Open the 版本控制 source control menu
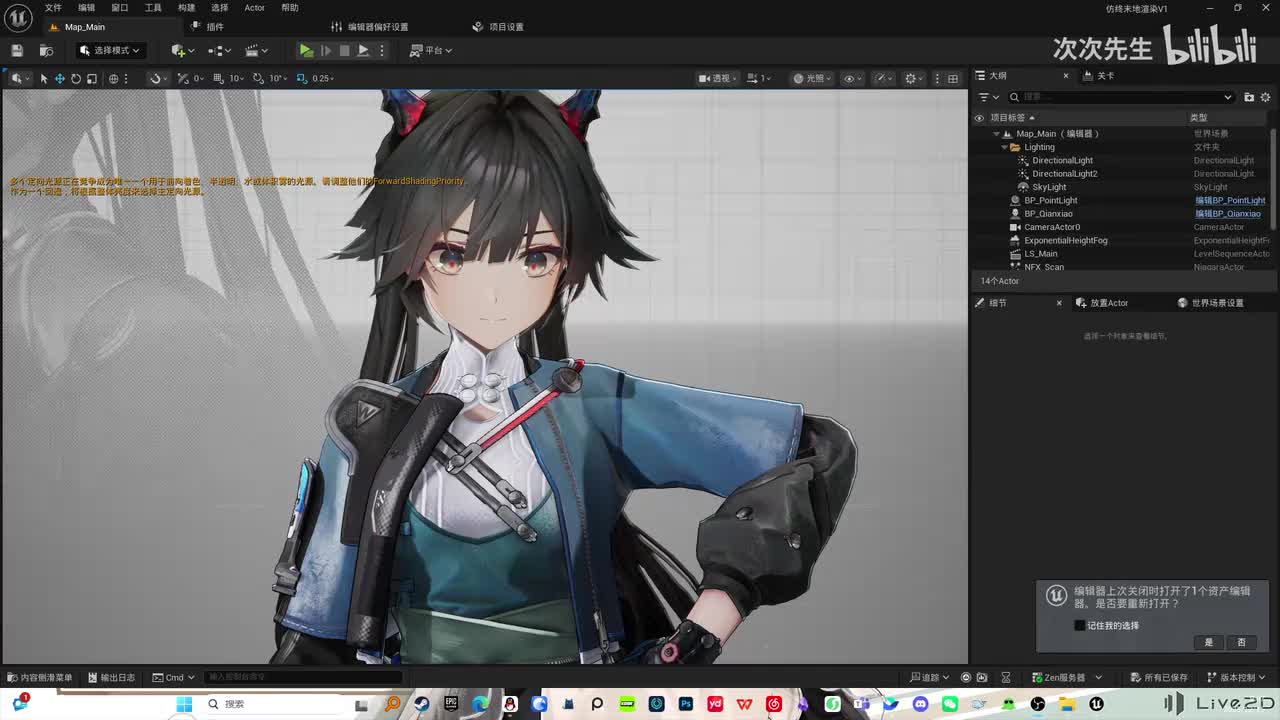Image resolution: width=1280 pixels, height=720 pixels. pyautogui.click(x=1237, y=678)
